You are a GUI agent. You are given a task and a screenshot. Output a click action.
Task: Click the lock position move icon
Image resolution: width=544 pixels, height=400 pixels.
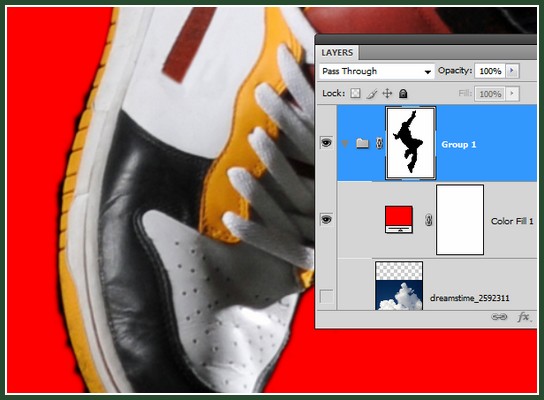(x=387, y=93)
